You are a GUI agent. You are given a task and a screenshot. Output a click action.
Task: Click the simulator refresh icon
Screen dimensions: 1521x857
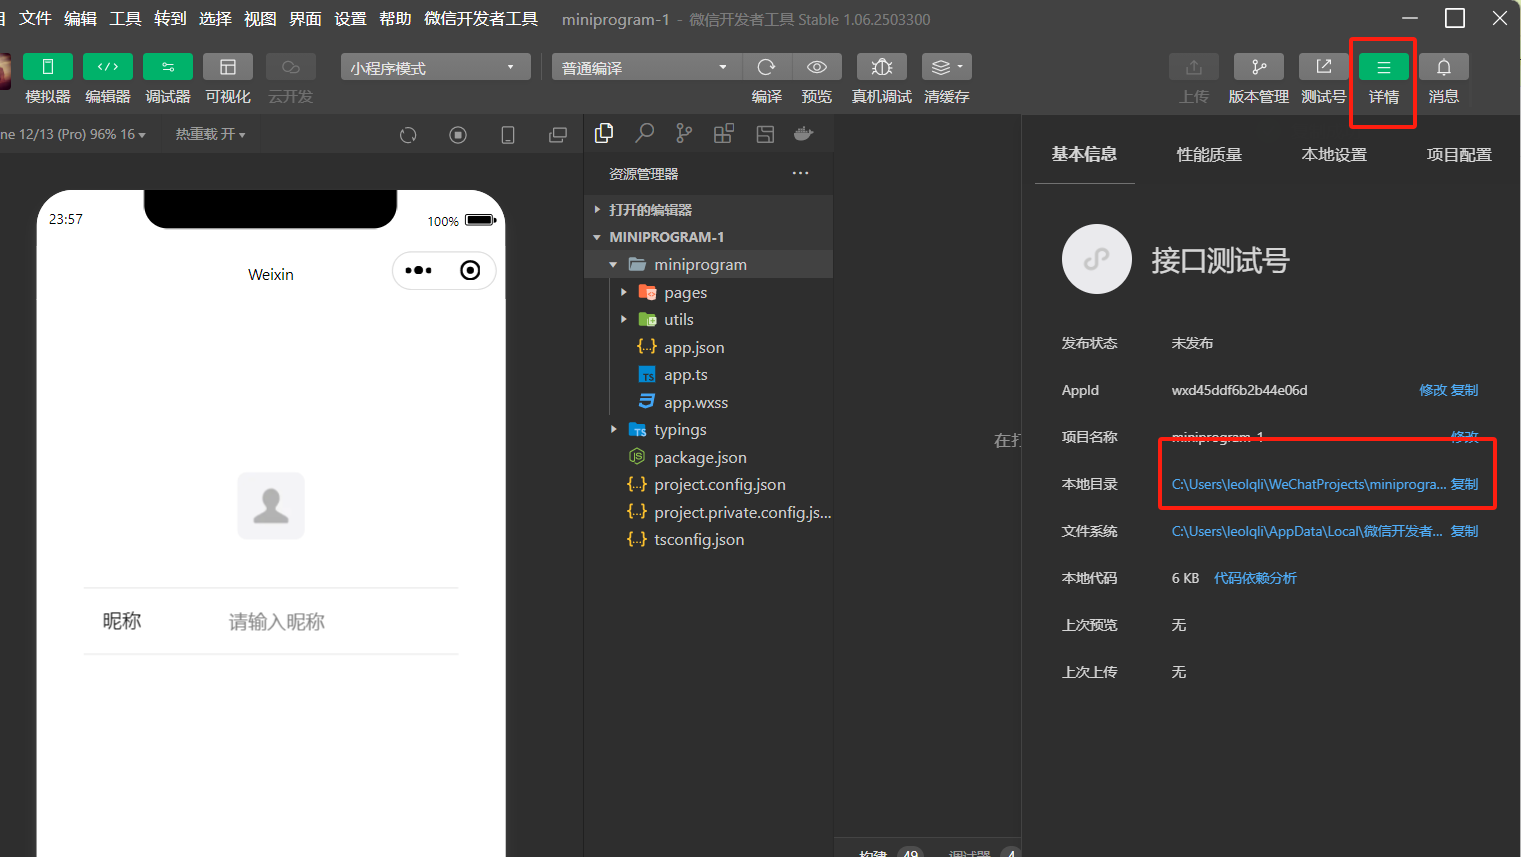408,135
